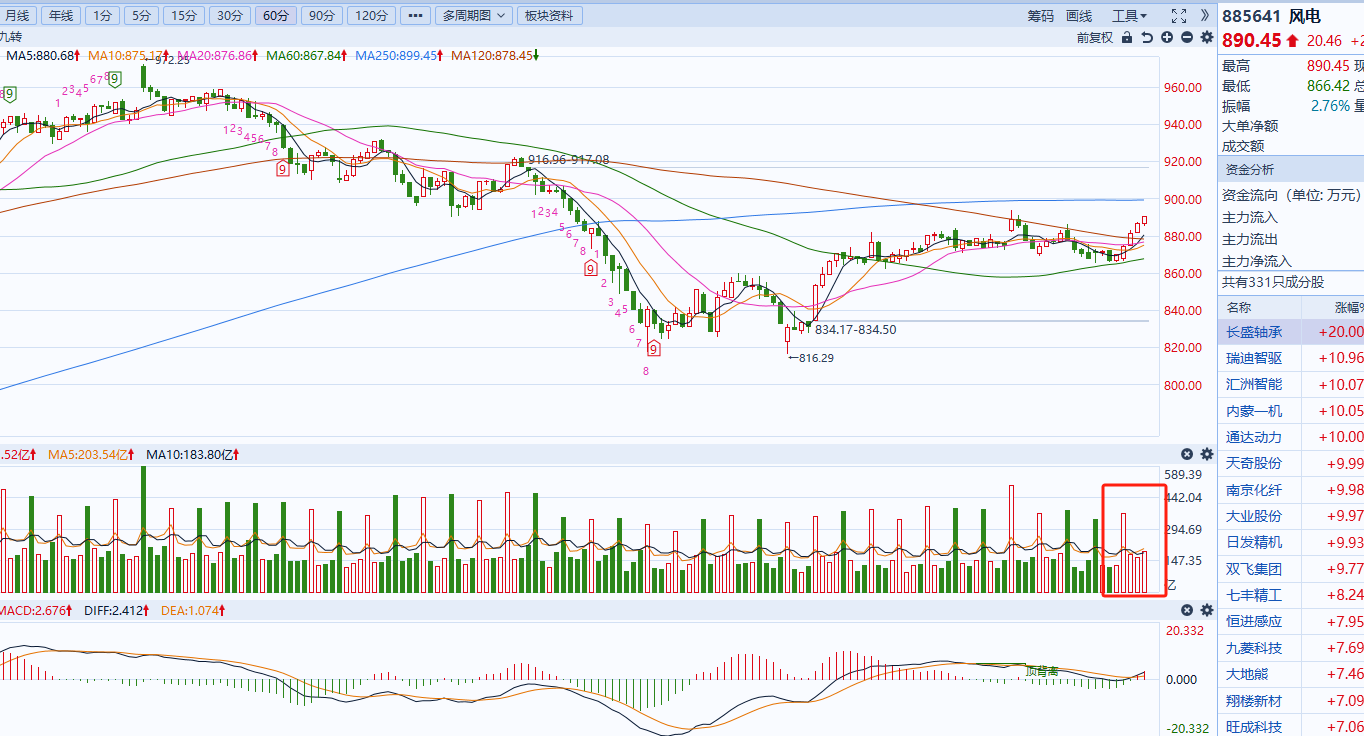
Task: Expand the 多周期图 dropdown
Action: 475,16
